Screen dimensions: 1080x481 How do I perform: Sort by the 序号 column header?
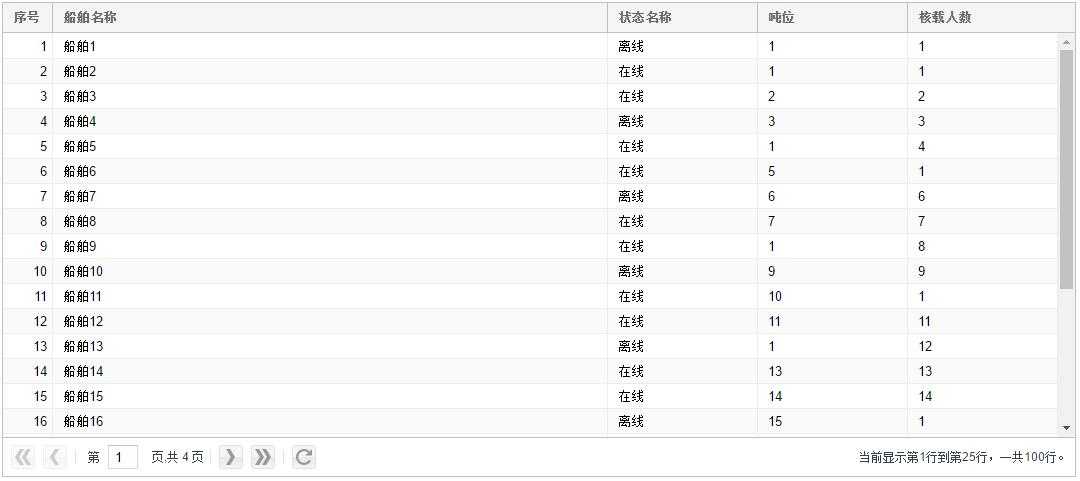(28, 18)
